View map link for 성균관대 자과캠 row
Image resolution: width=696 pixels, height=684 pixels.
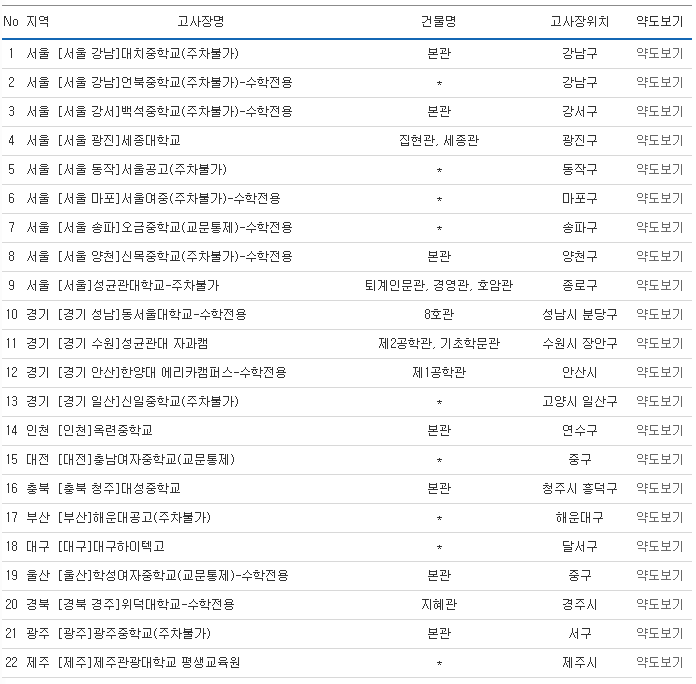click(x=659, y=344)
